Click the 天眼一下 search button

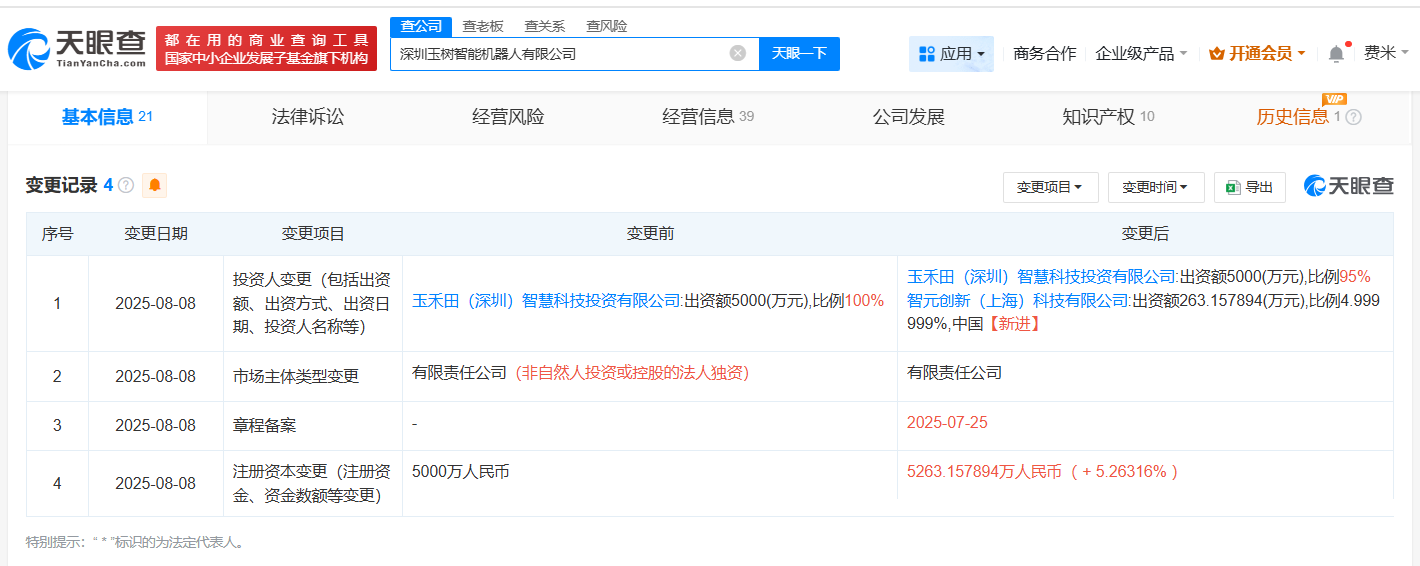pos(799,53)
